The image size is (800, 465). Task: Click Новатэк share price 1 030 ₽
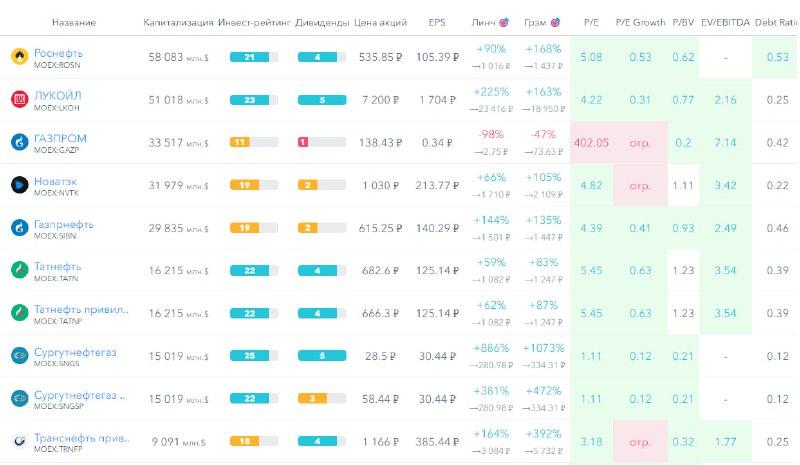point(381,185)
